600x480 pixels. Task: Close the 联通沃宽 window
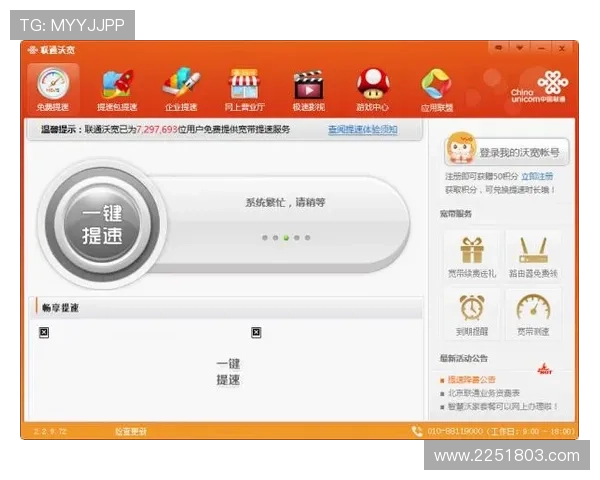pyautogui.click(x=562, y=48)
